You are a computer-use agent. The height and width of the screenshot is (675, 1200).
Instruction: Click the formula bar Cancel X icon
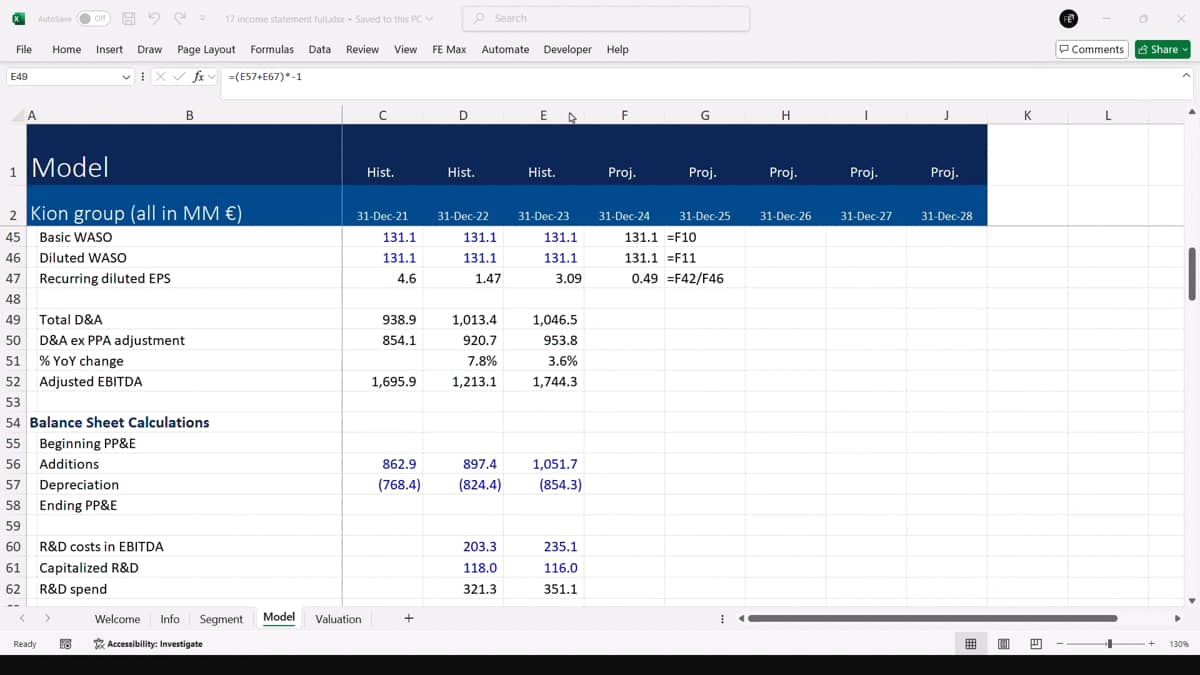coord(160,76)
